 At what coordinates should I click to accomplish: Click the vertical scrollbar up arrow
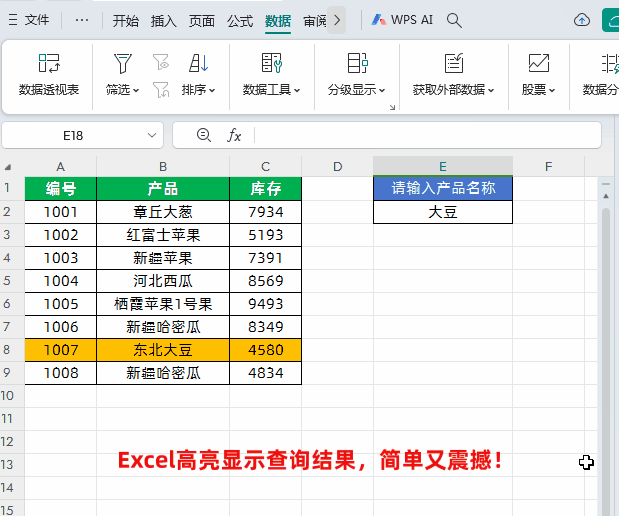tap(606, 196)
